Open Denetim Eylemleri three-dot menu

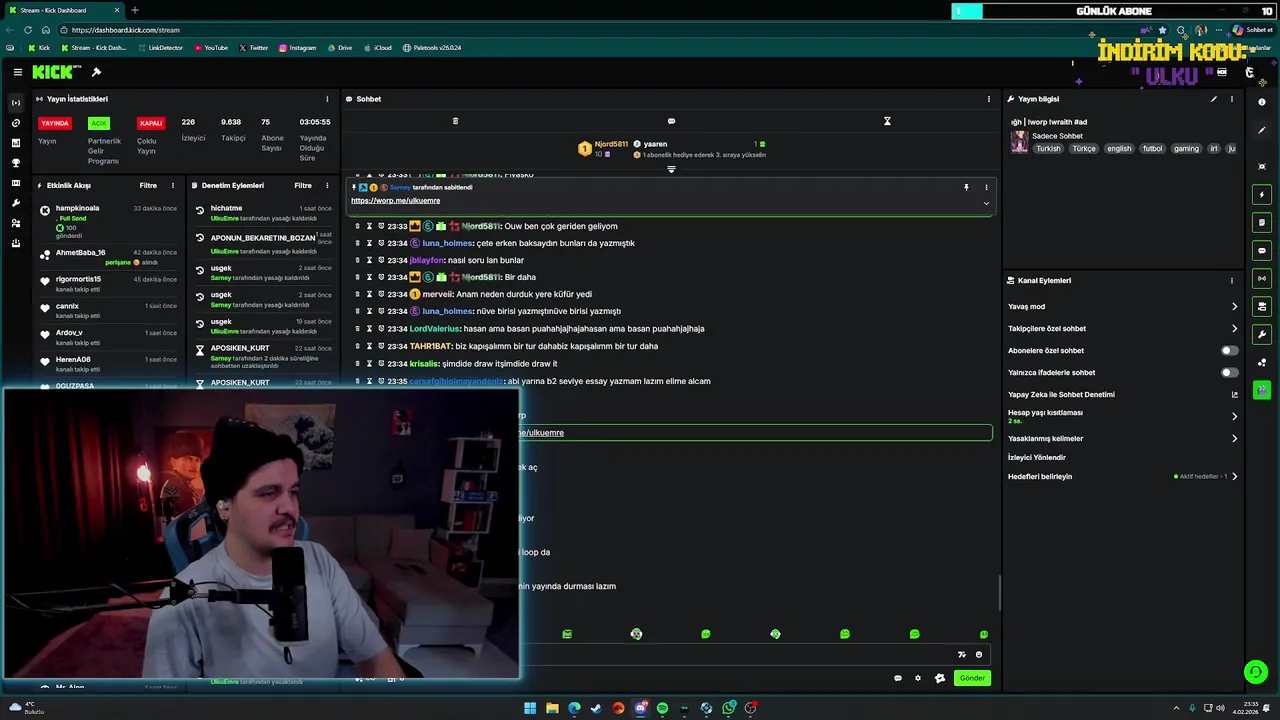coord(327,185)
